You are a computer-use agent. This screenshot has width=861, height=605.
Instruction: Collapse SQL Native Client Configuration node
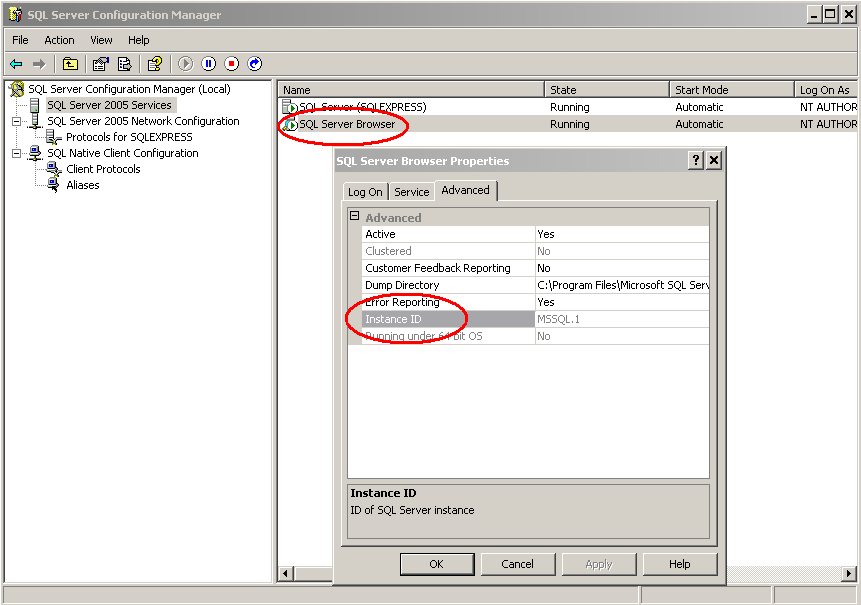(x=16, y=153)
